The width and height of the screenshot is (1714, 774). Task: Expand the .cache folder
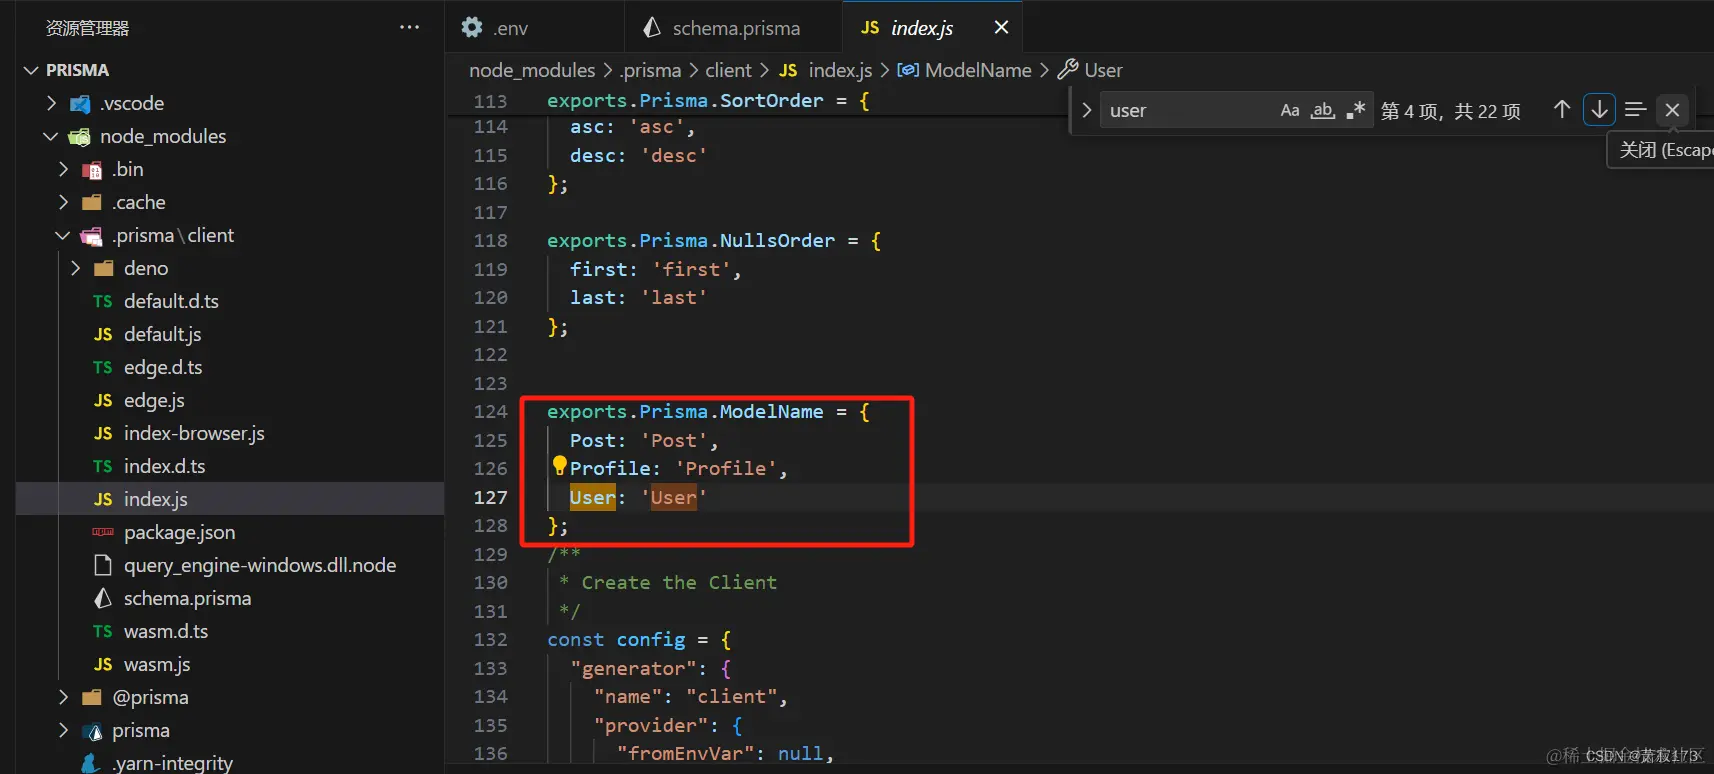click(x=64, y=202)
